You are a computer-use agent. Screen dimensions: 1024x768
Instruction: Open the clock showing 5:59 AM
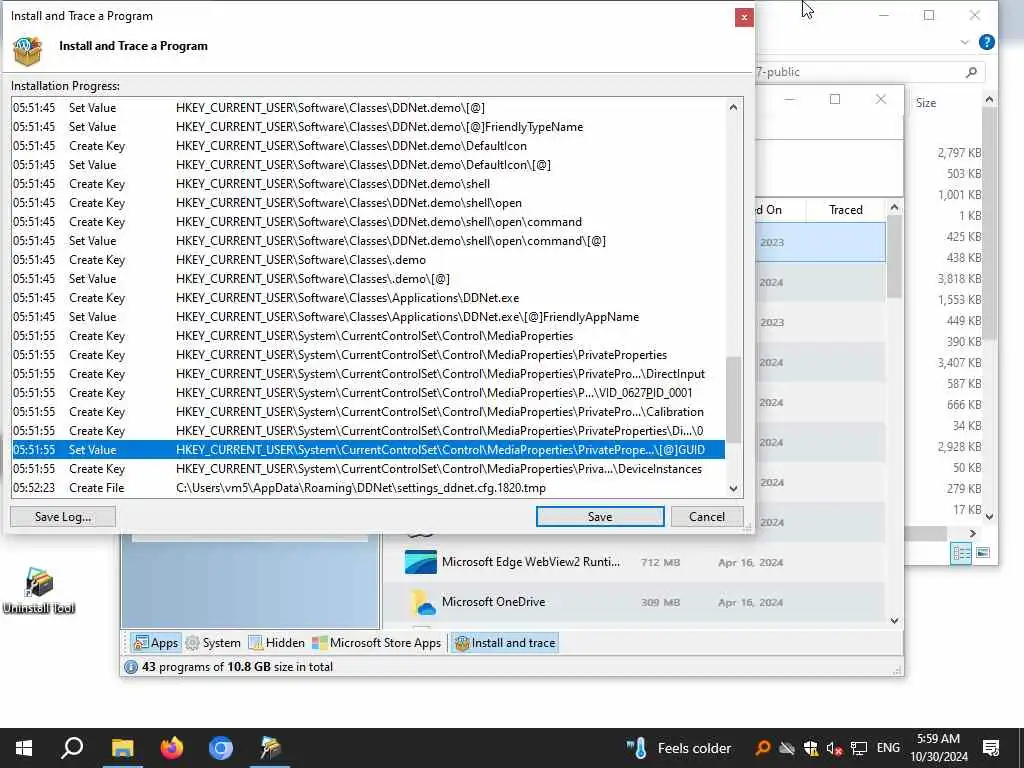pyautogui.click(x=938, y=748)
